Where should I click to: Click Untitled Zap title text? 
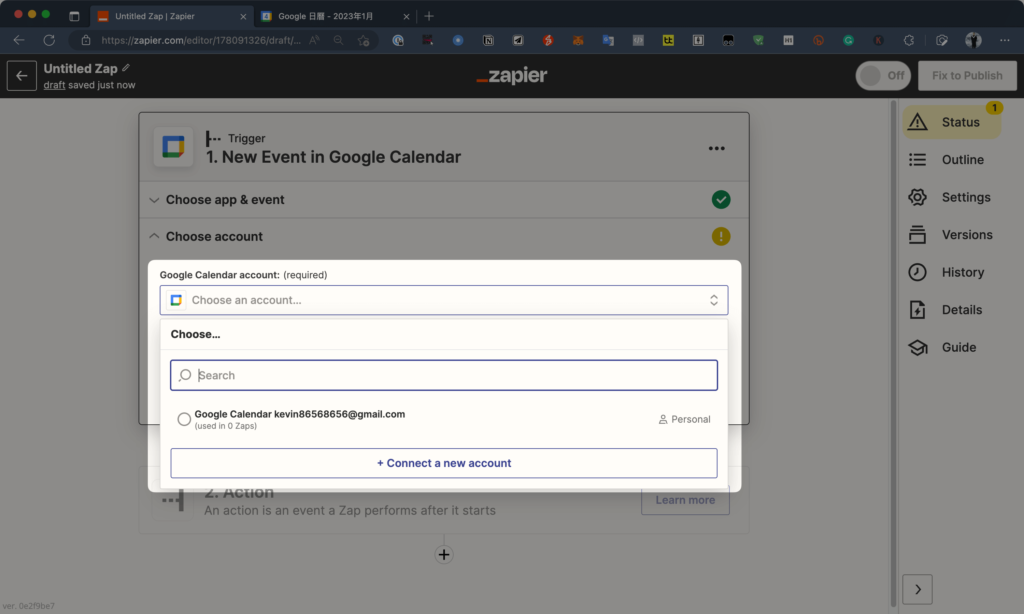pos(80,69)
